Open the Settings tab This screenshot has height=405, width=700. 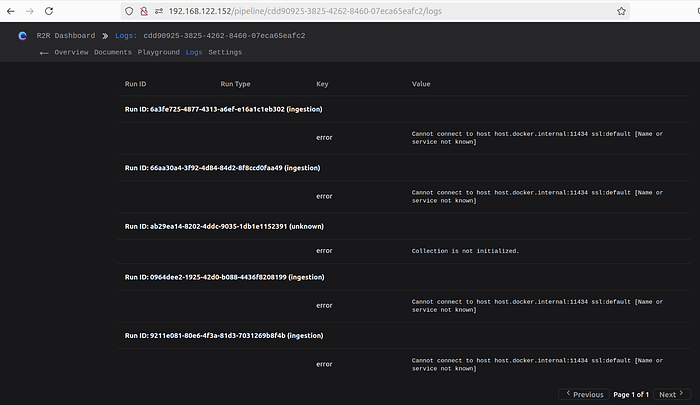click(x=225, y=52)
